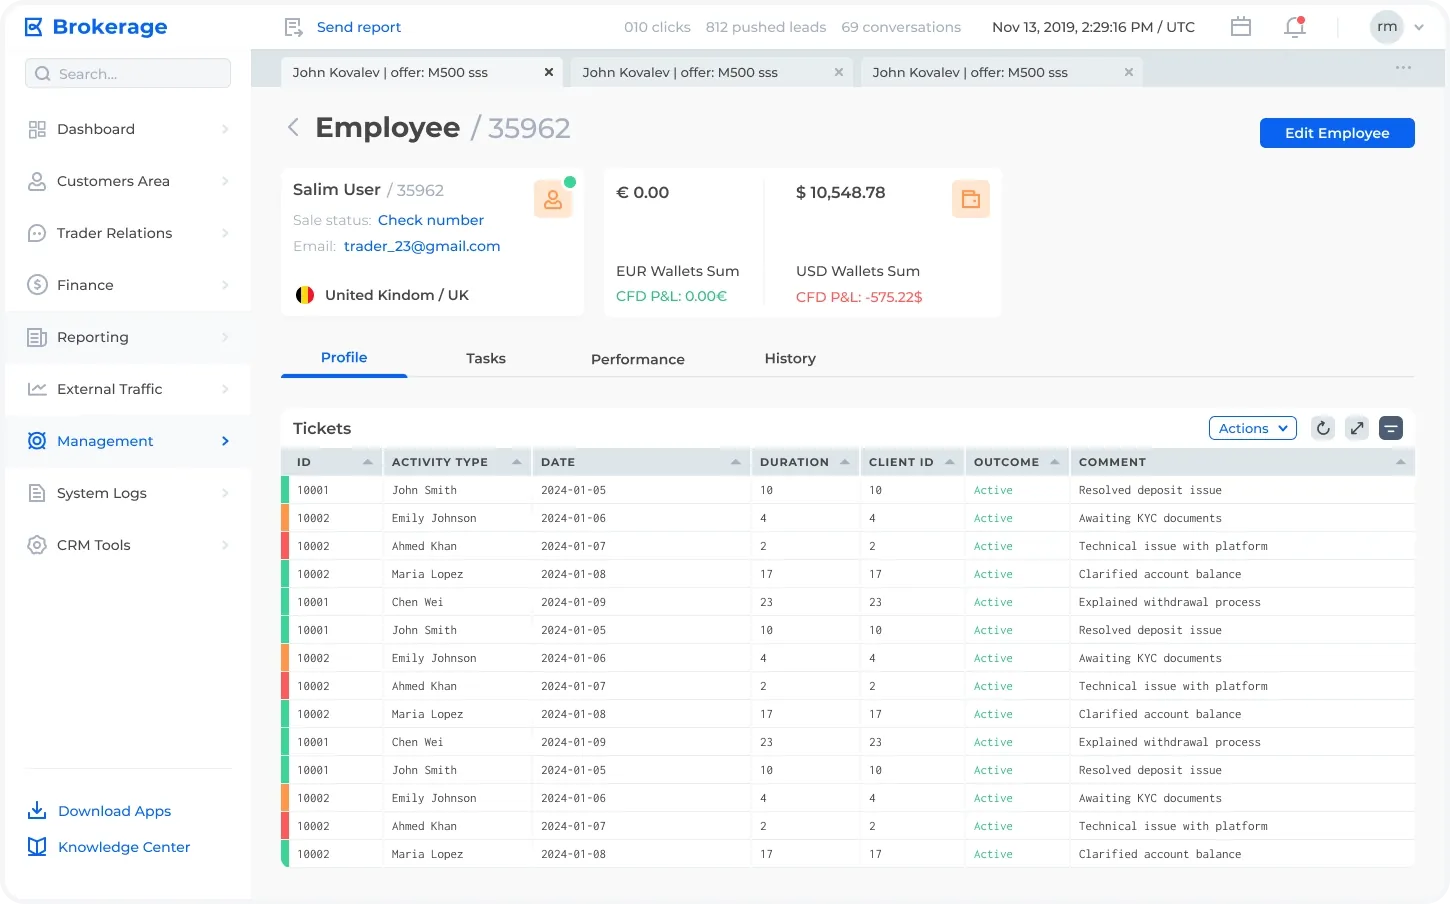Click the Send report icon
Screen dimensions: 1450x904
(294, 27)
